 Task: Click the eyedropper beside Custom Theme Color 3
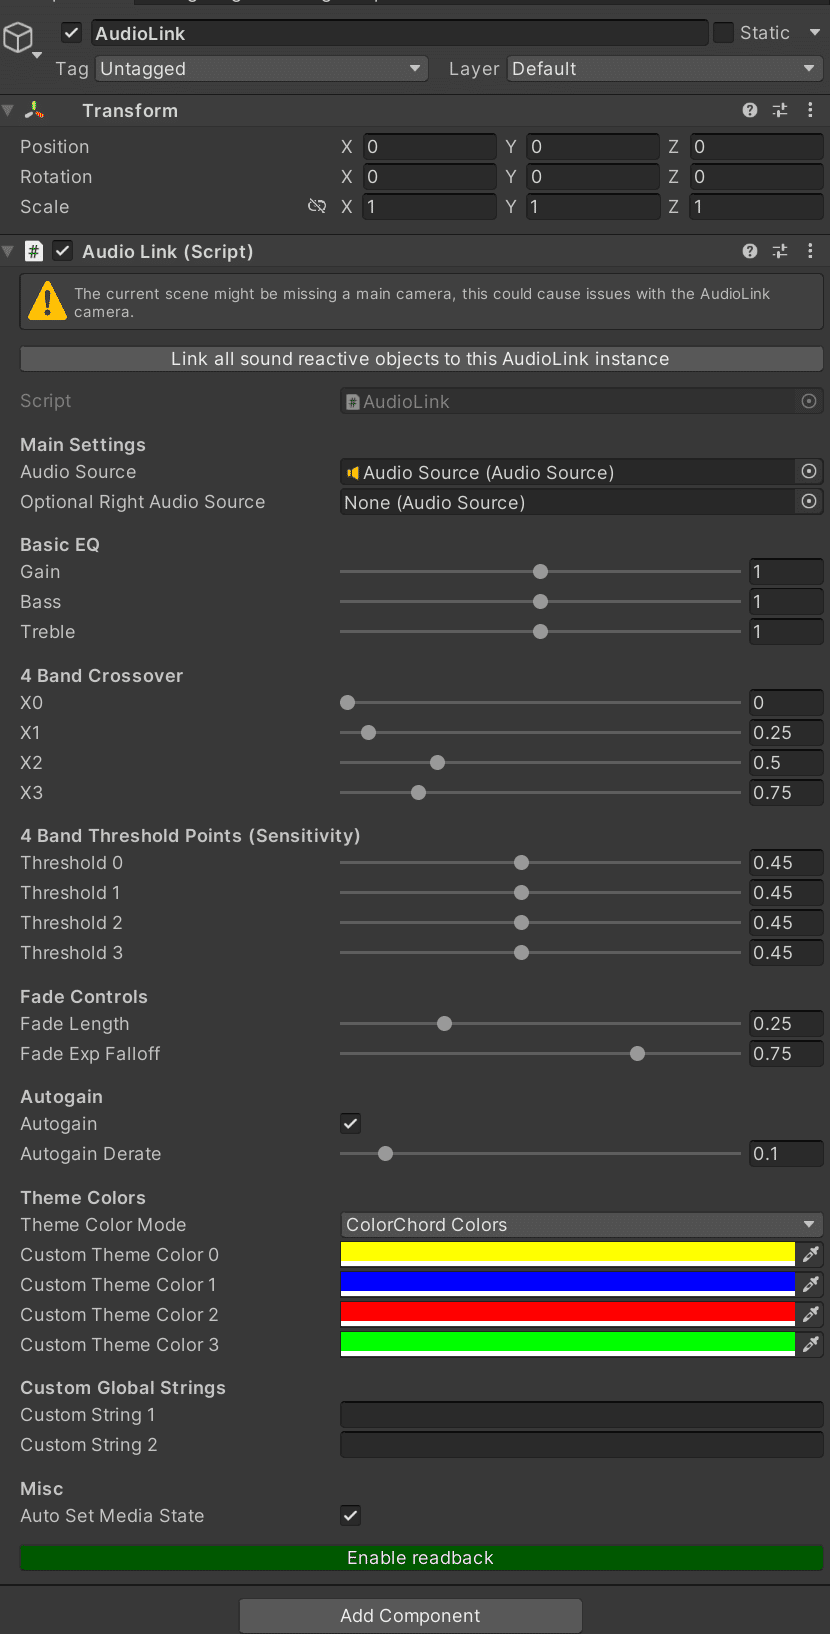tap(812, 1344)
